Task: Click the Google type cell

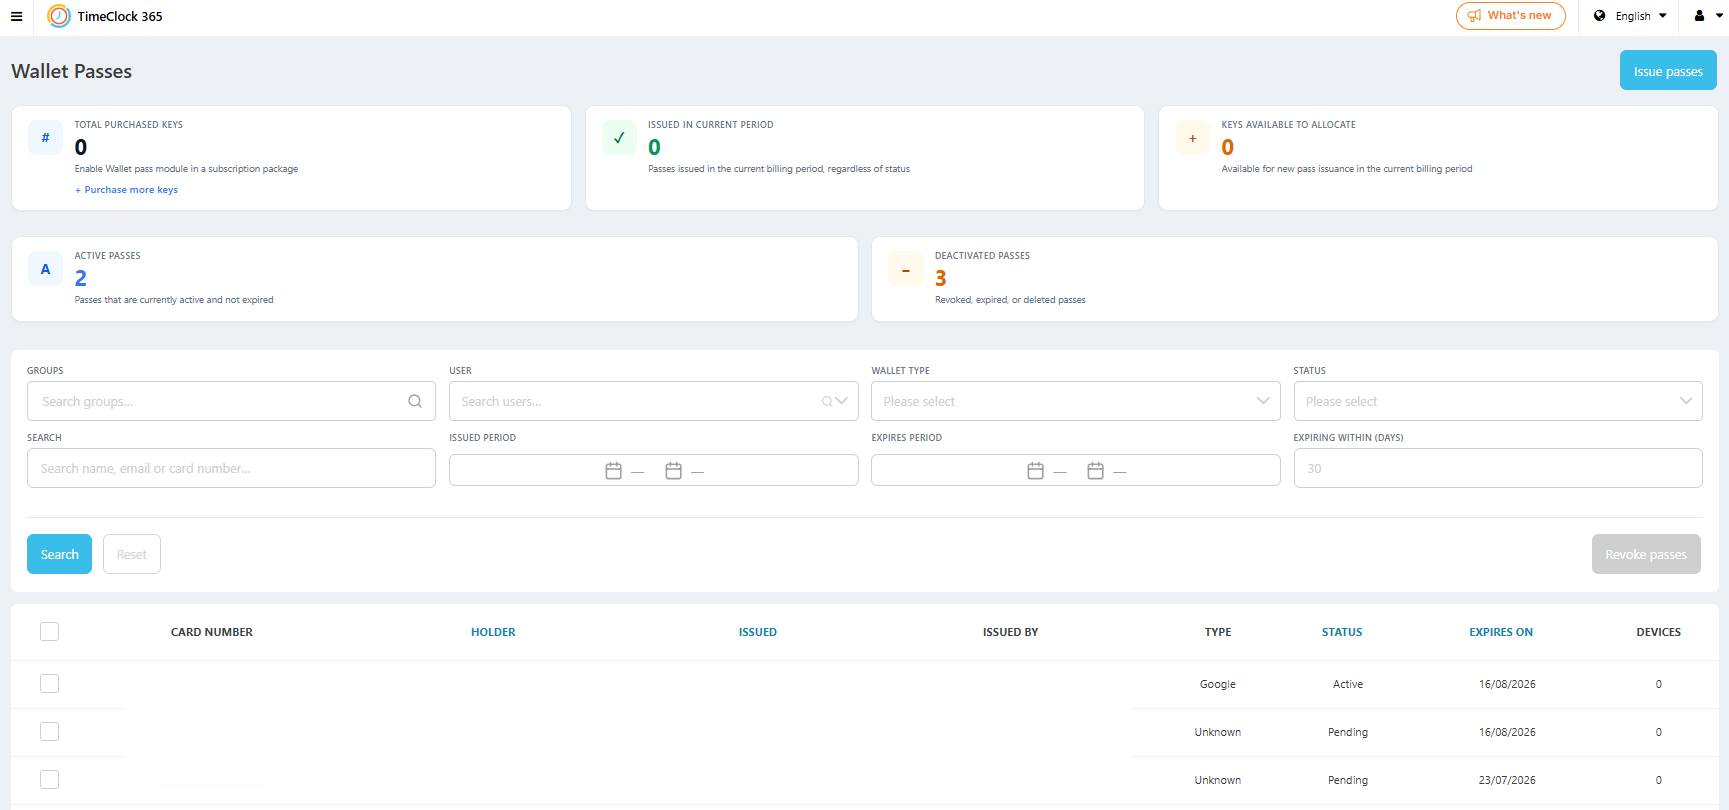Action: click(1218, 684)
